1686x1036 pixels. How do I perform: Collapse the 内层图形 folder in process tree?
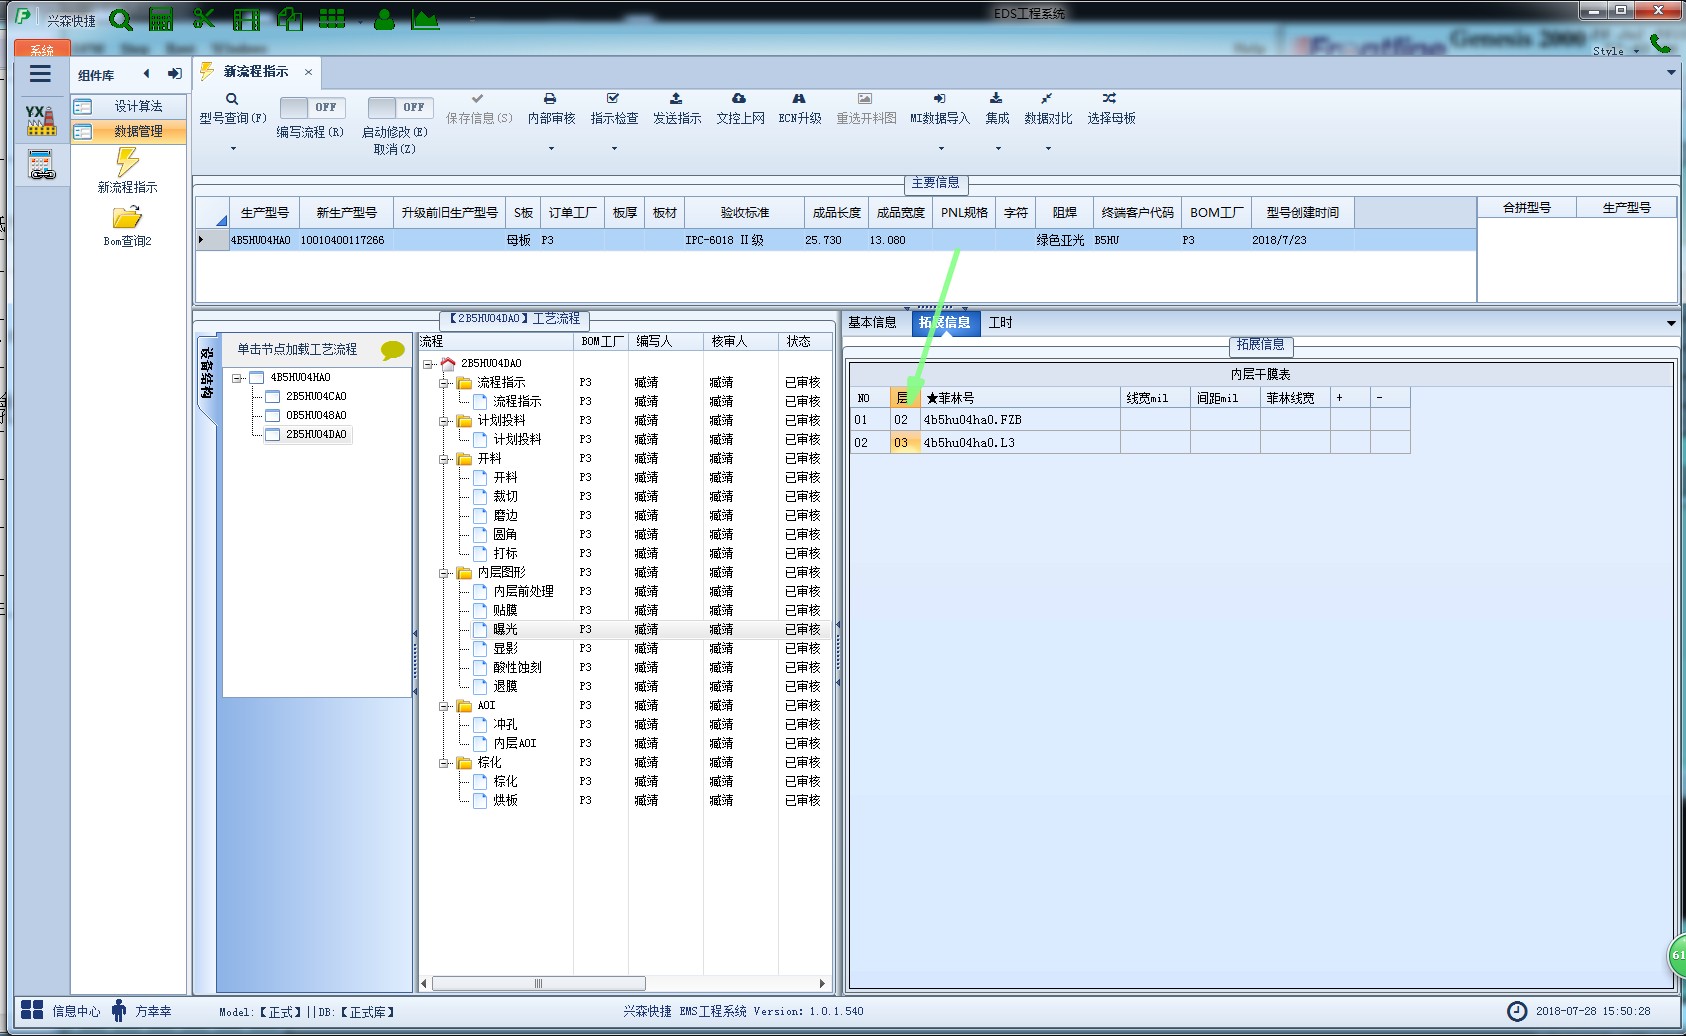444,573
